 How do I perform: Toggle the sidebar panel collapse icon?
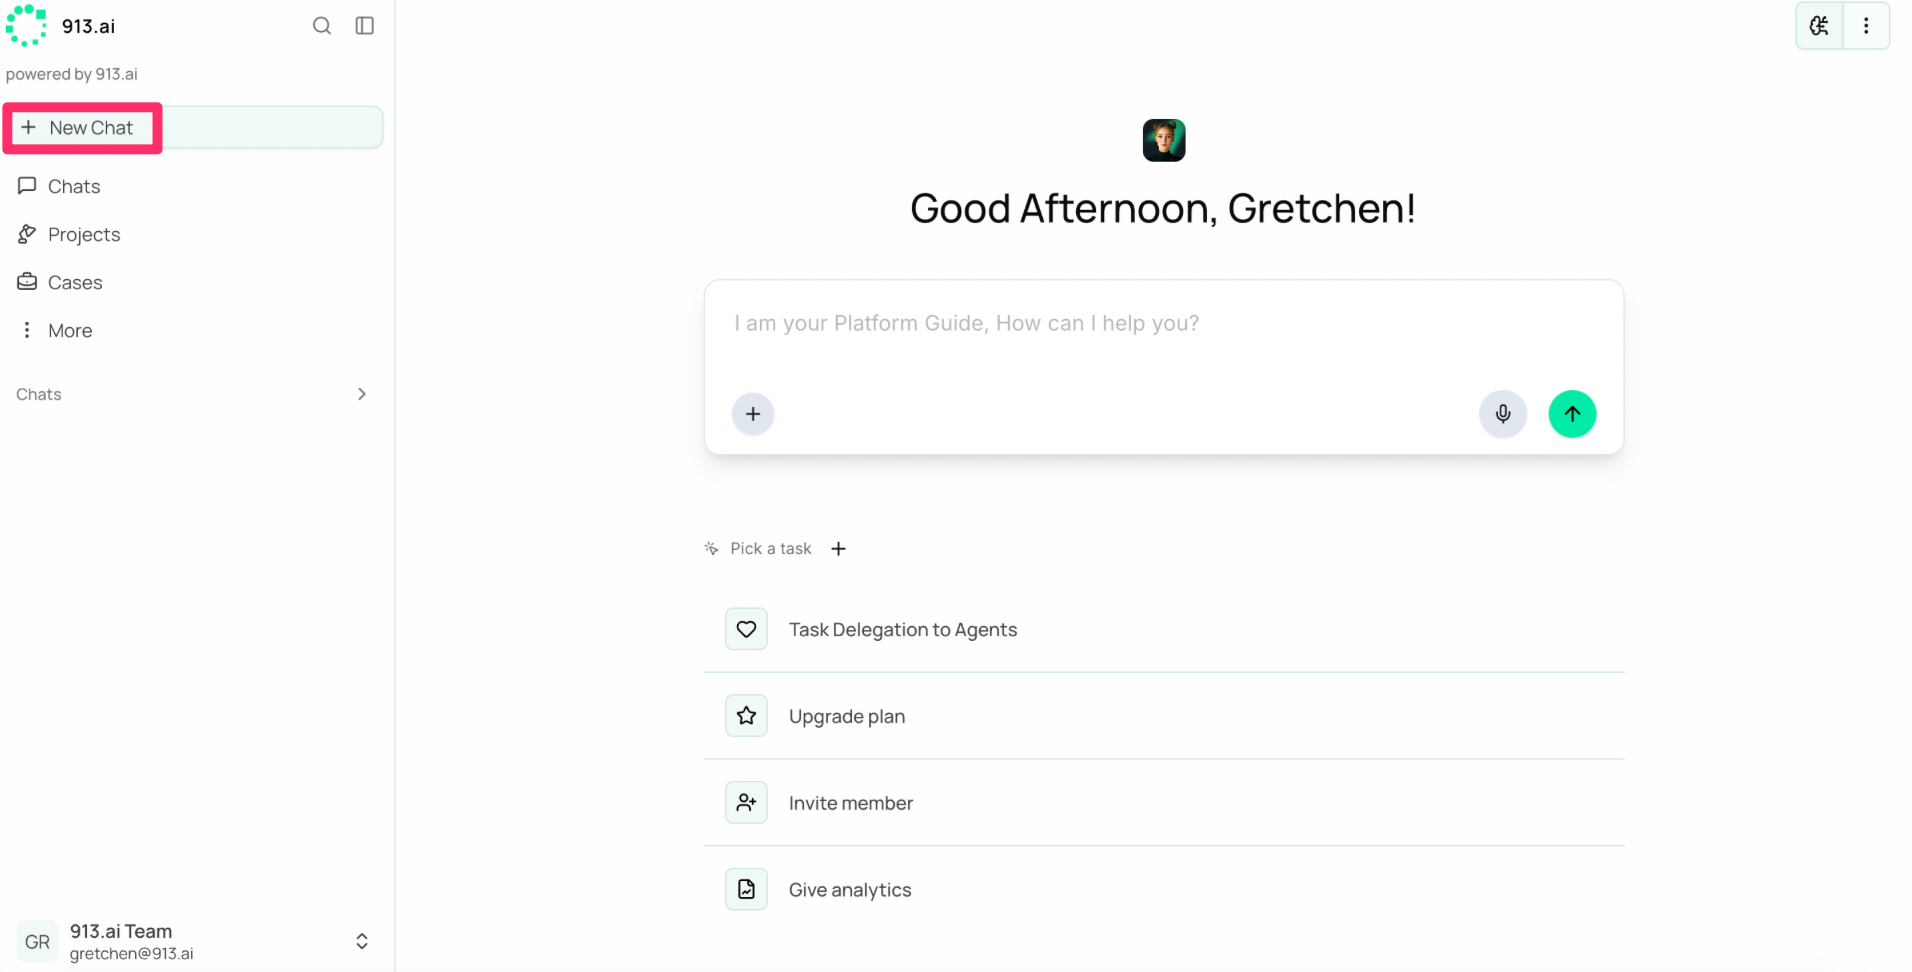click(x=365, y=26)
